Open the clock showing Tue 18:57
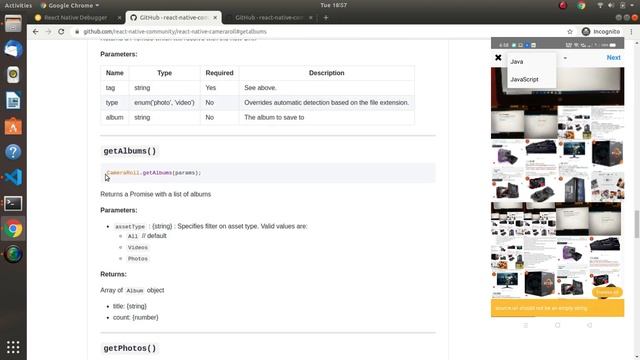Screen dimensions: 640x360 tap(333, 5)
